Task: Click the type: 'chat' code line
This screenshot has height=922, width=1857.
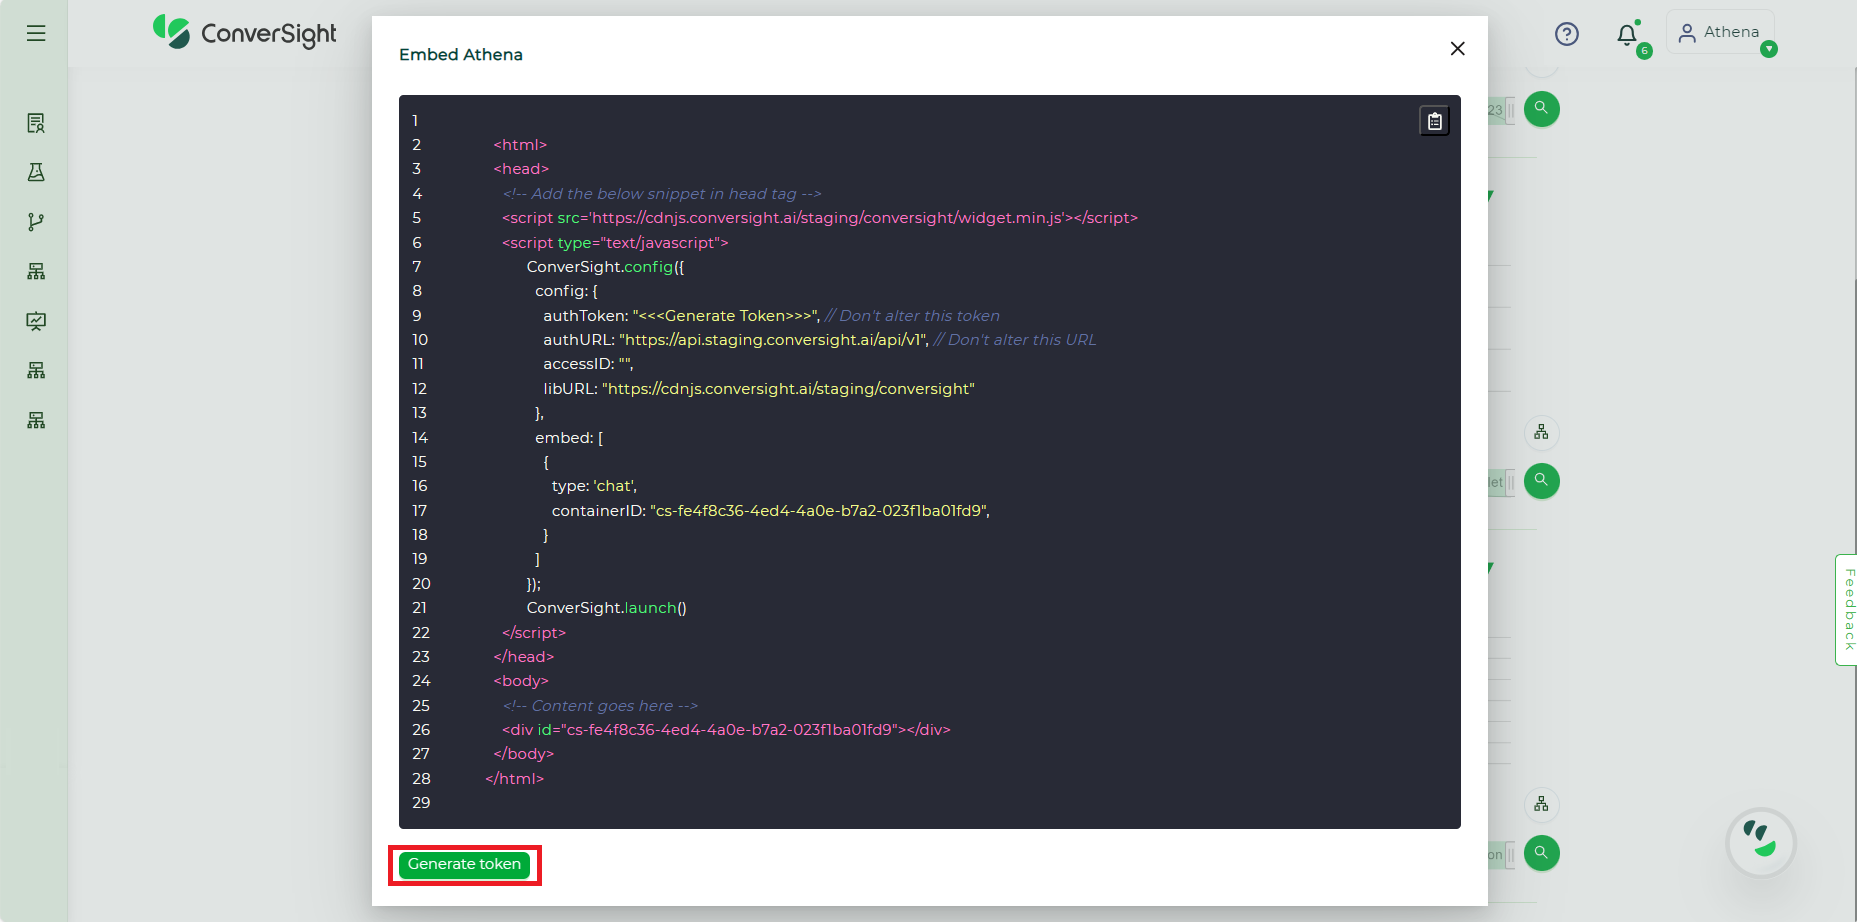Action: [x=594, y=486]
